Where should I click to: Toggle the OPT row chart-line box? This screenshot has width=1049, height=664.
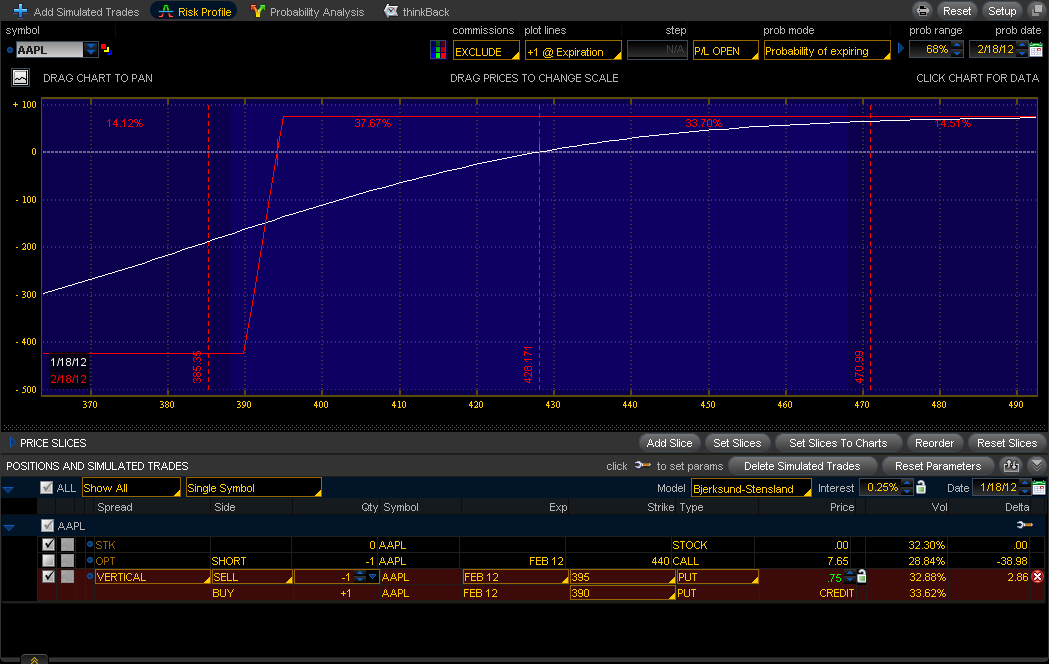[68, 560]
